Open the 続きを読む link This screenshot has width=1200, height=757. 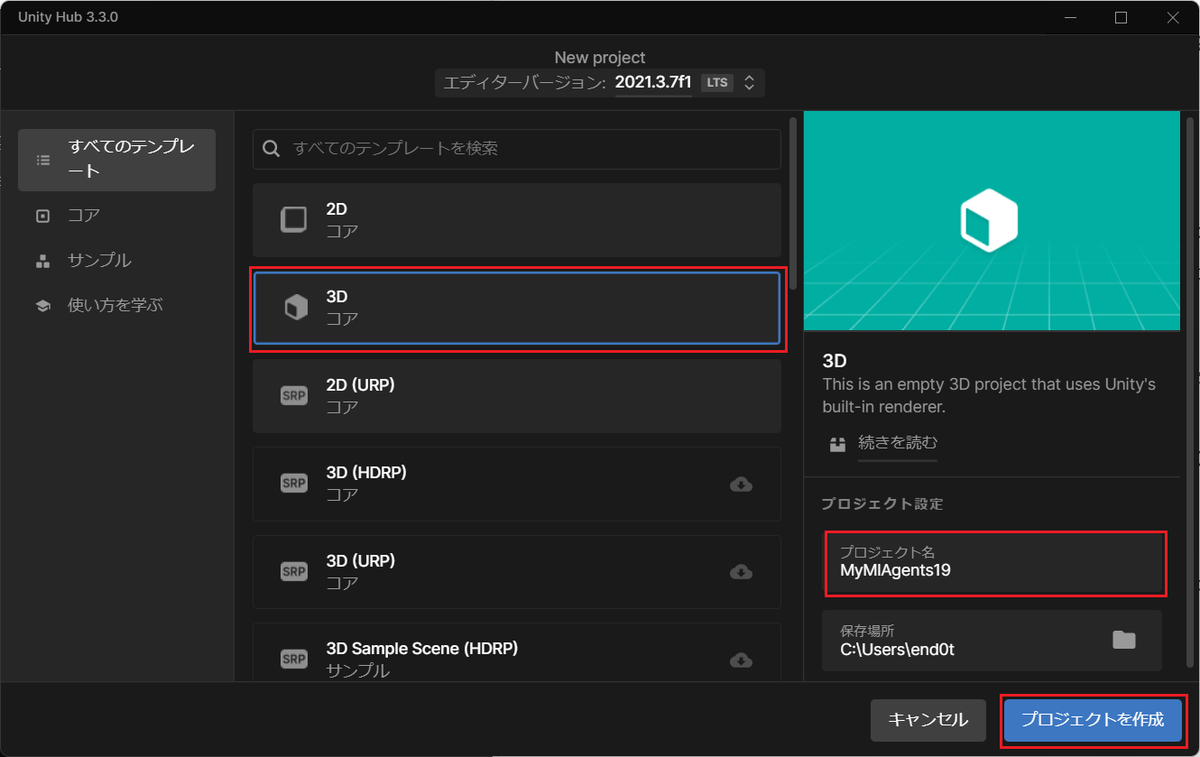coord(898,442)
